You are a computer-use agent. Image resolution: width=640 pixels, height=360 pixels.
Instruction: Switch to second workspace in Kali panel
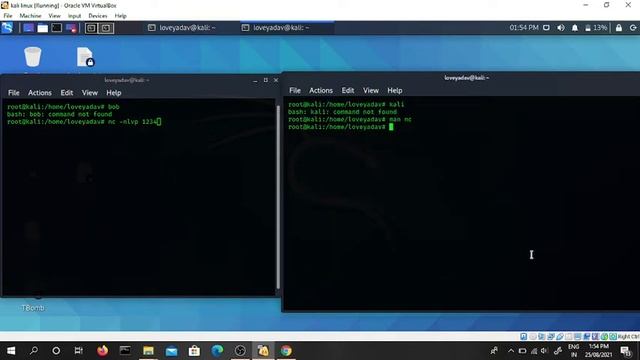click(106, 28)
